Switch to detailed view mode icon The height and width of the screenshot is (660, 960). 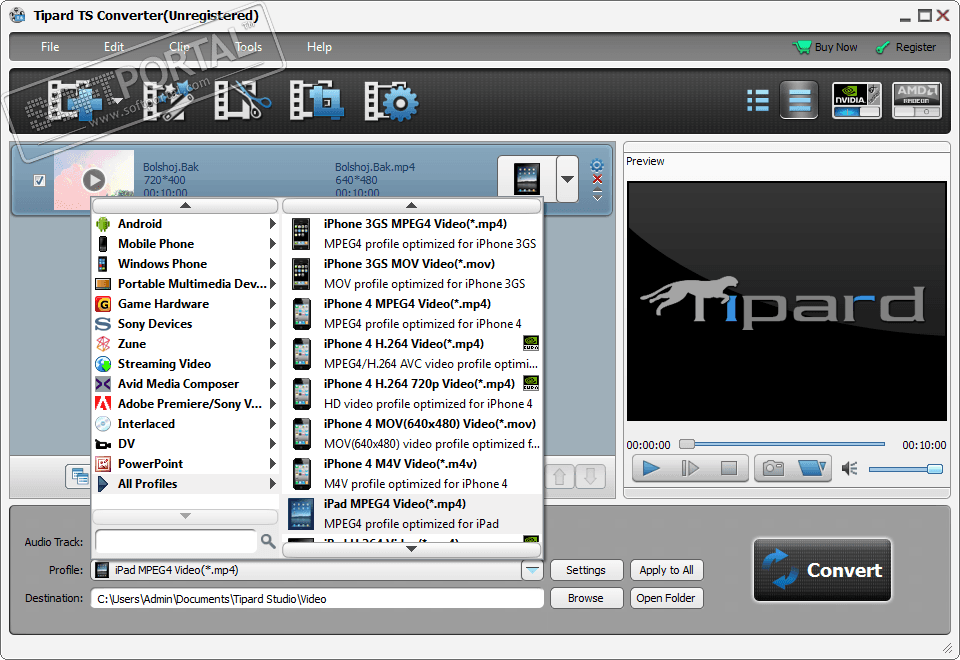coord(799,100)
